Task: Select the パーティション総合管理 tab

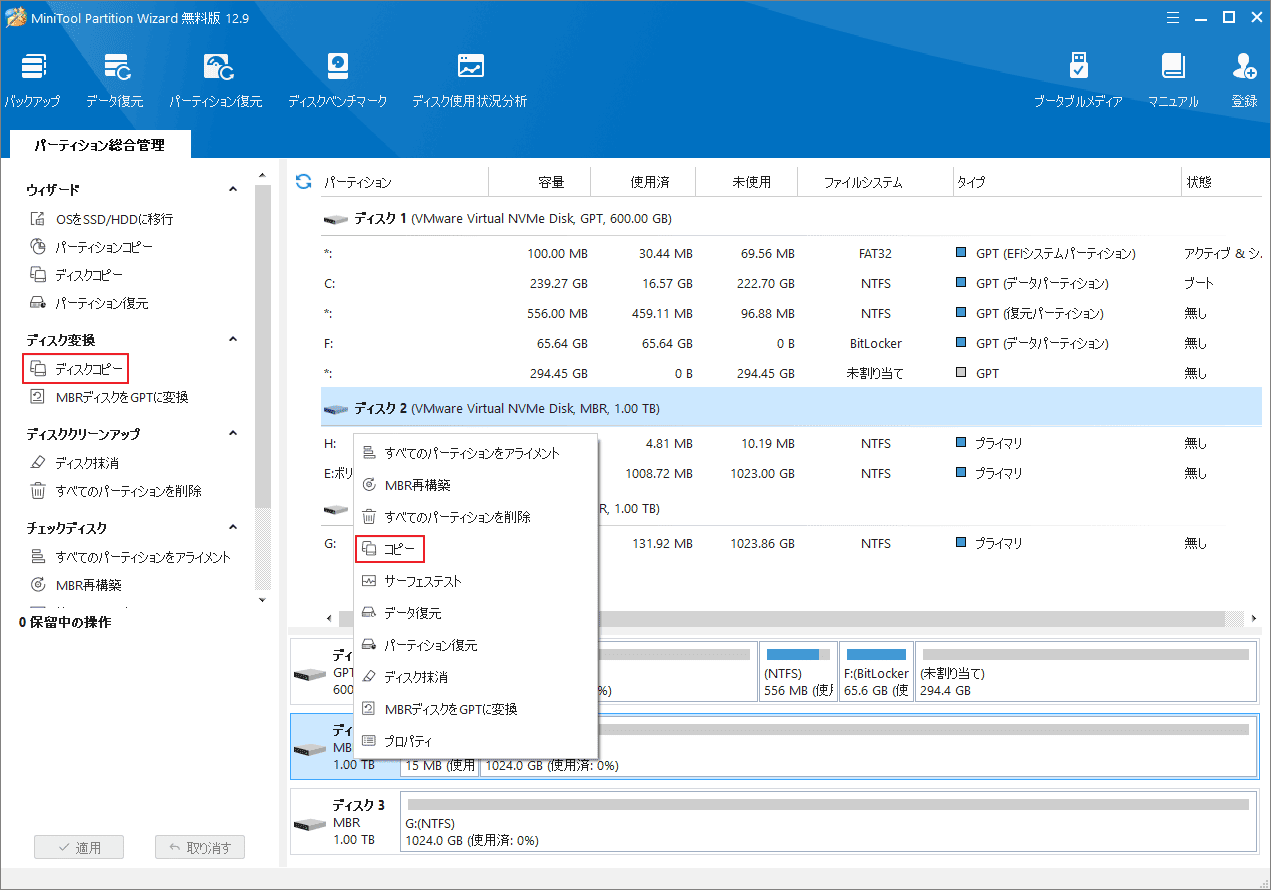Action: coord(99,145)
